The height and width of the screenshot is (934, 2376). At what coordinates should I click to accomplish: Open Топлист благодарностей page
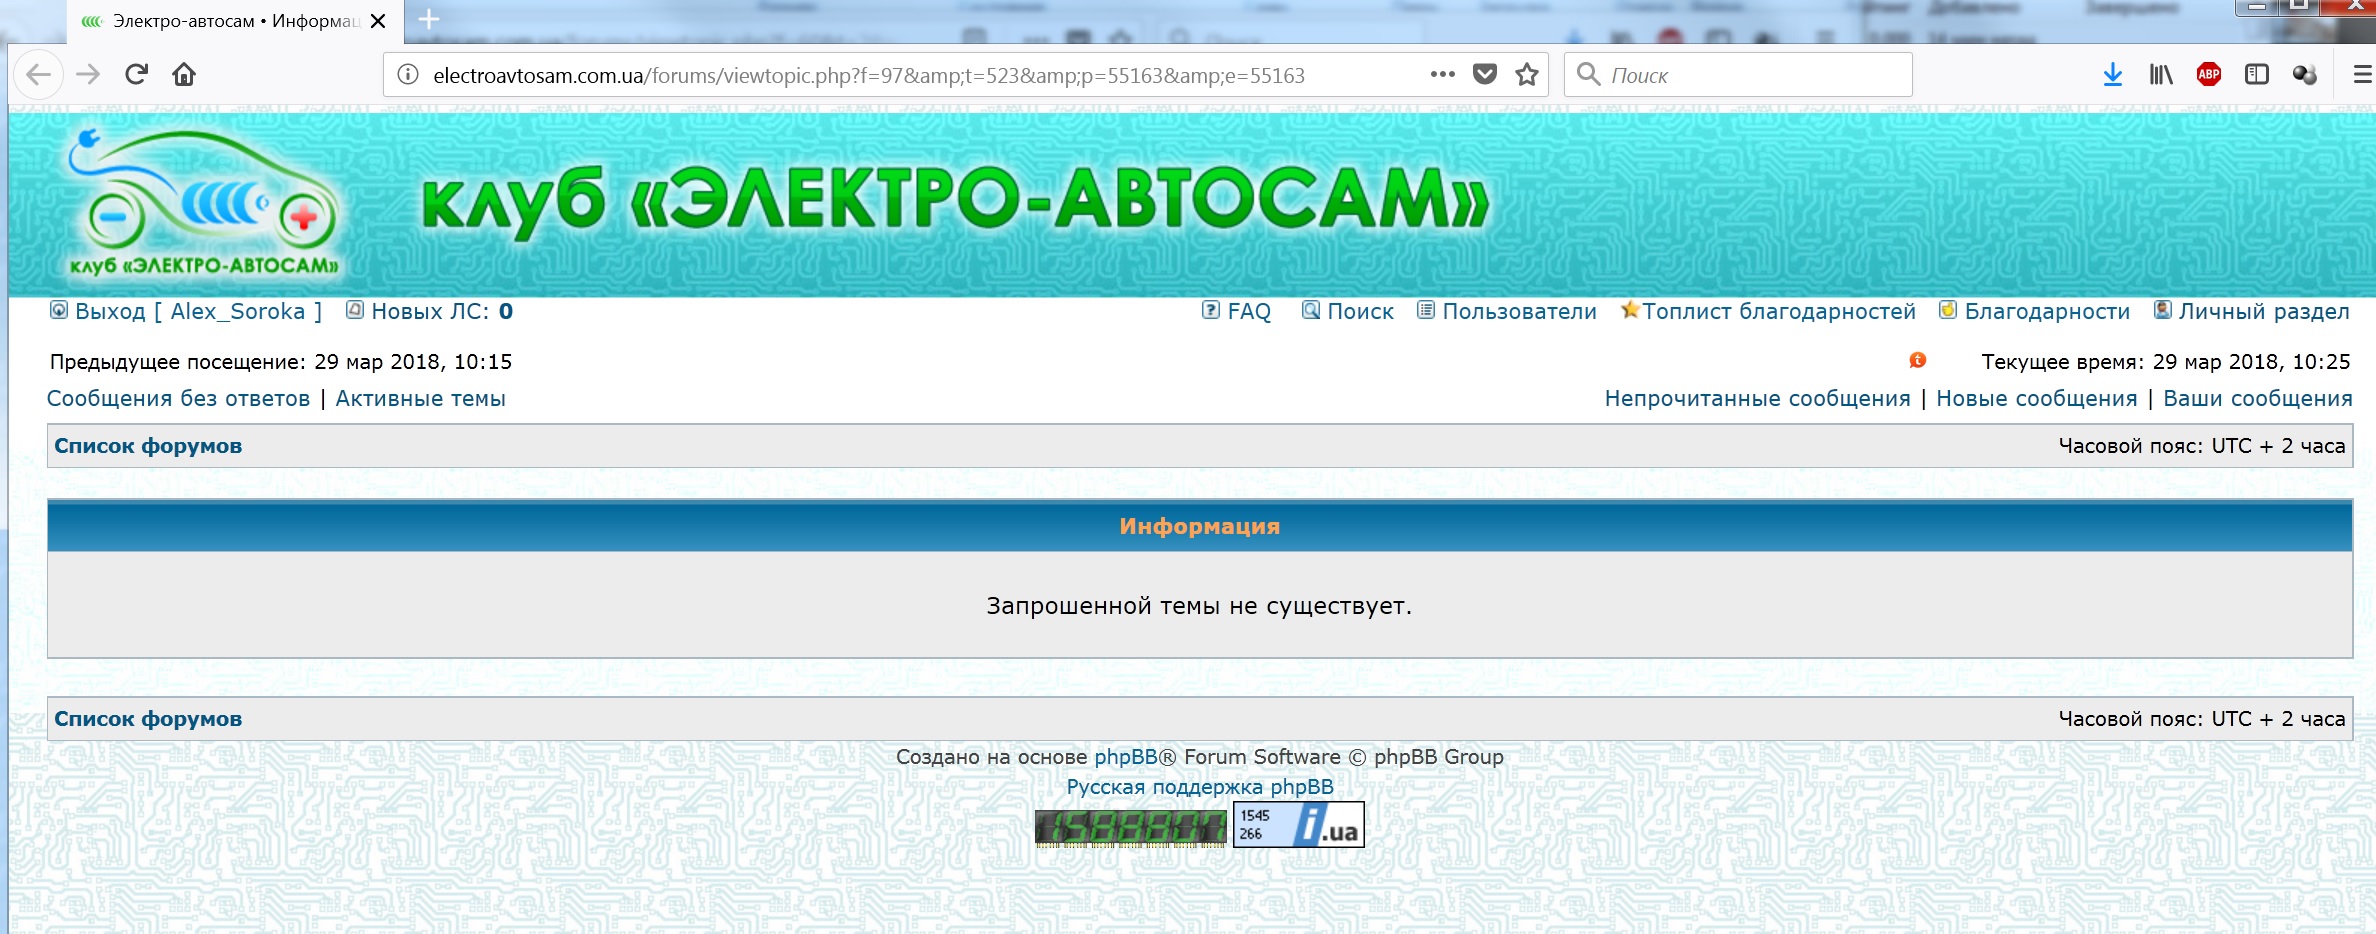1778,312
